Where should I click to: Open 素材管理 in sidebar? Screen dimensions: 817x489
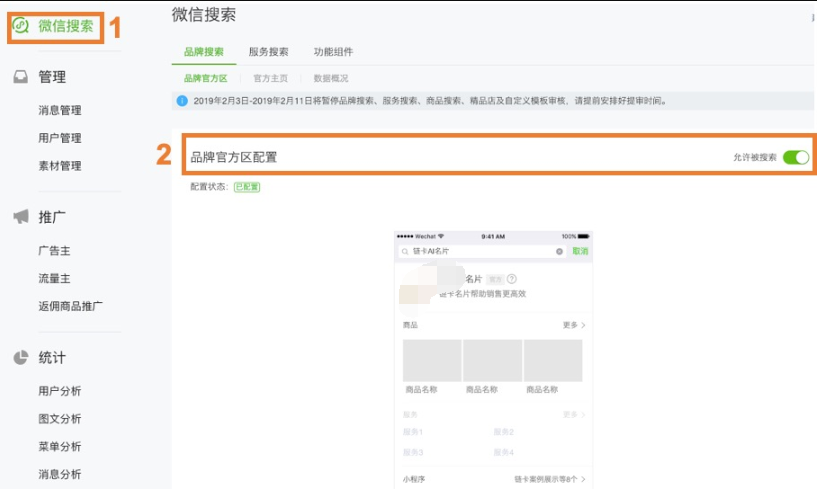tap(60, 166)
